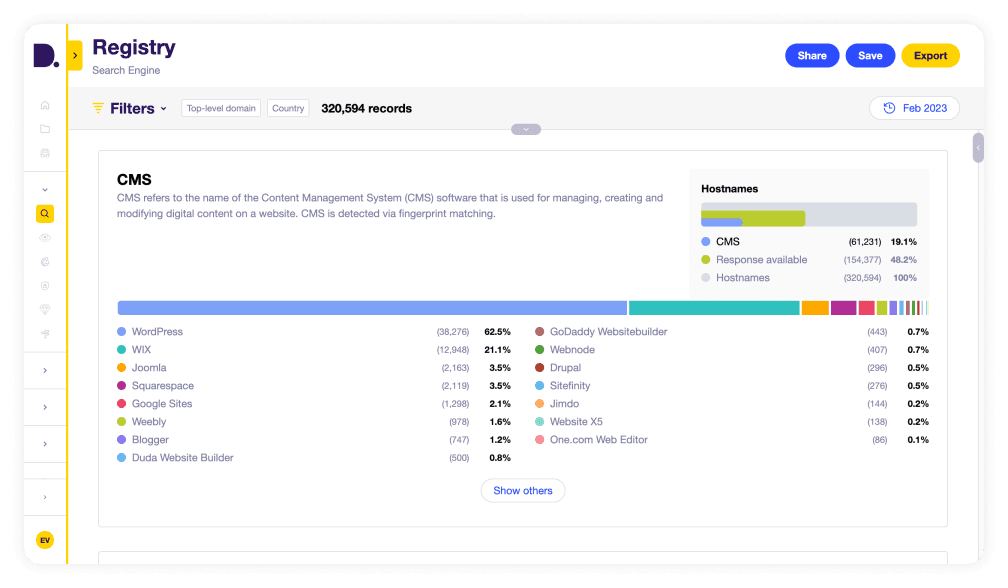The height and width of the screenshot is (588, 1008).
Task: Select the Hostnames legend entry
Action: 809,278
